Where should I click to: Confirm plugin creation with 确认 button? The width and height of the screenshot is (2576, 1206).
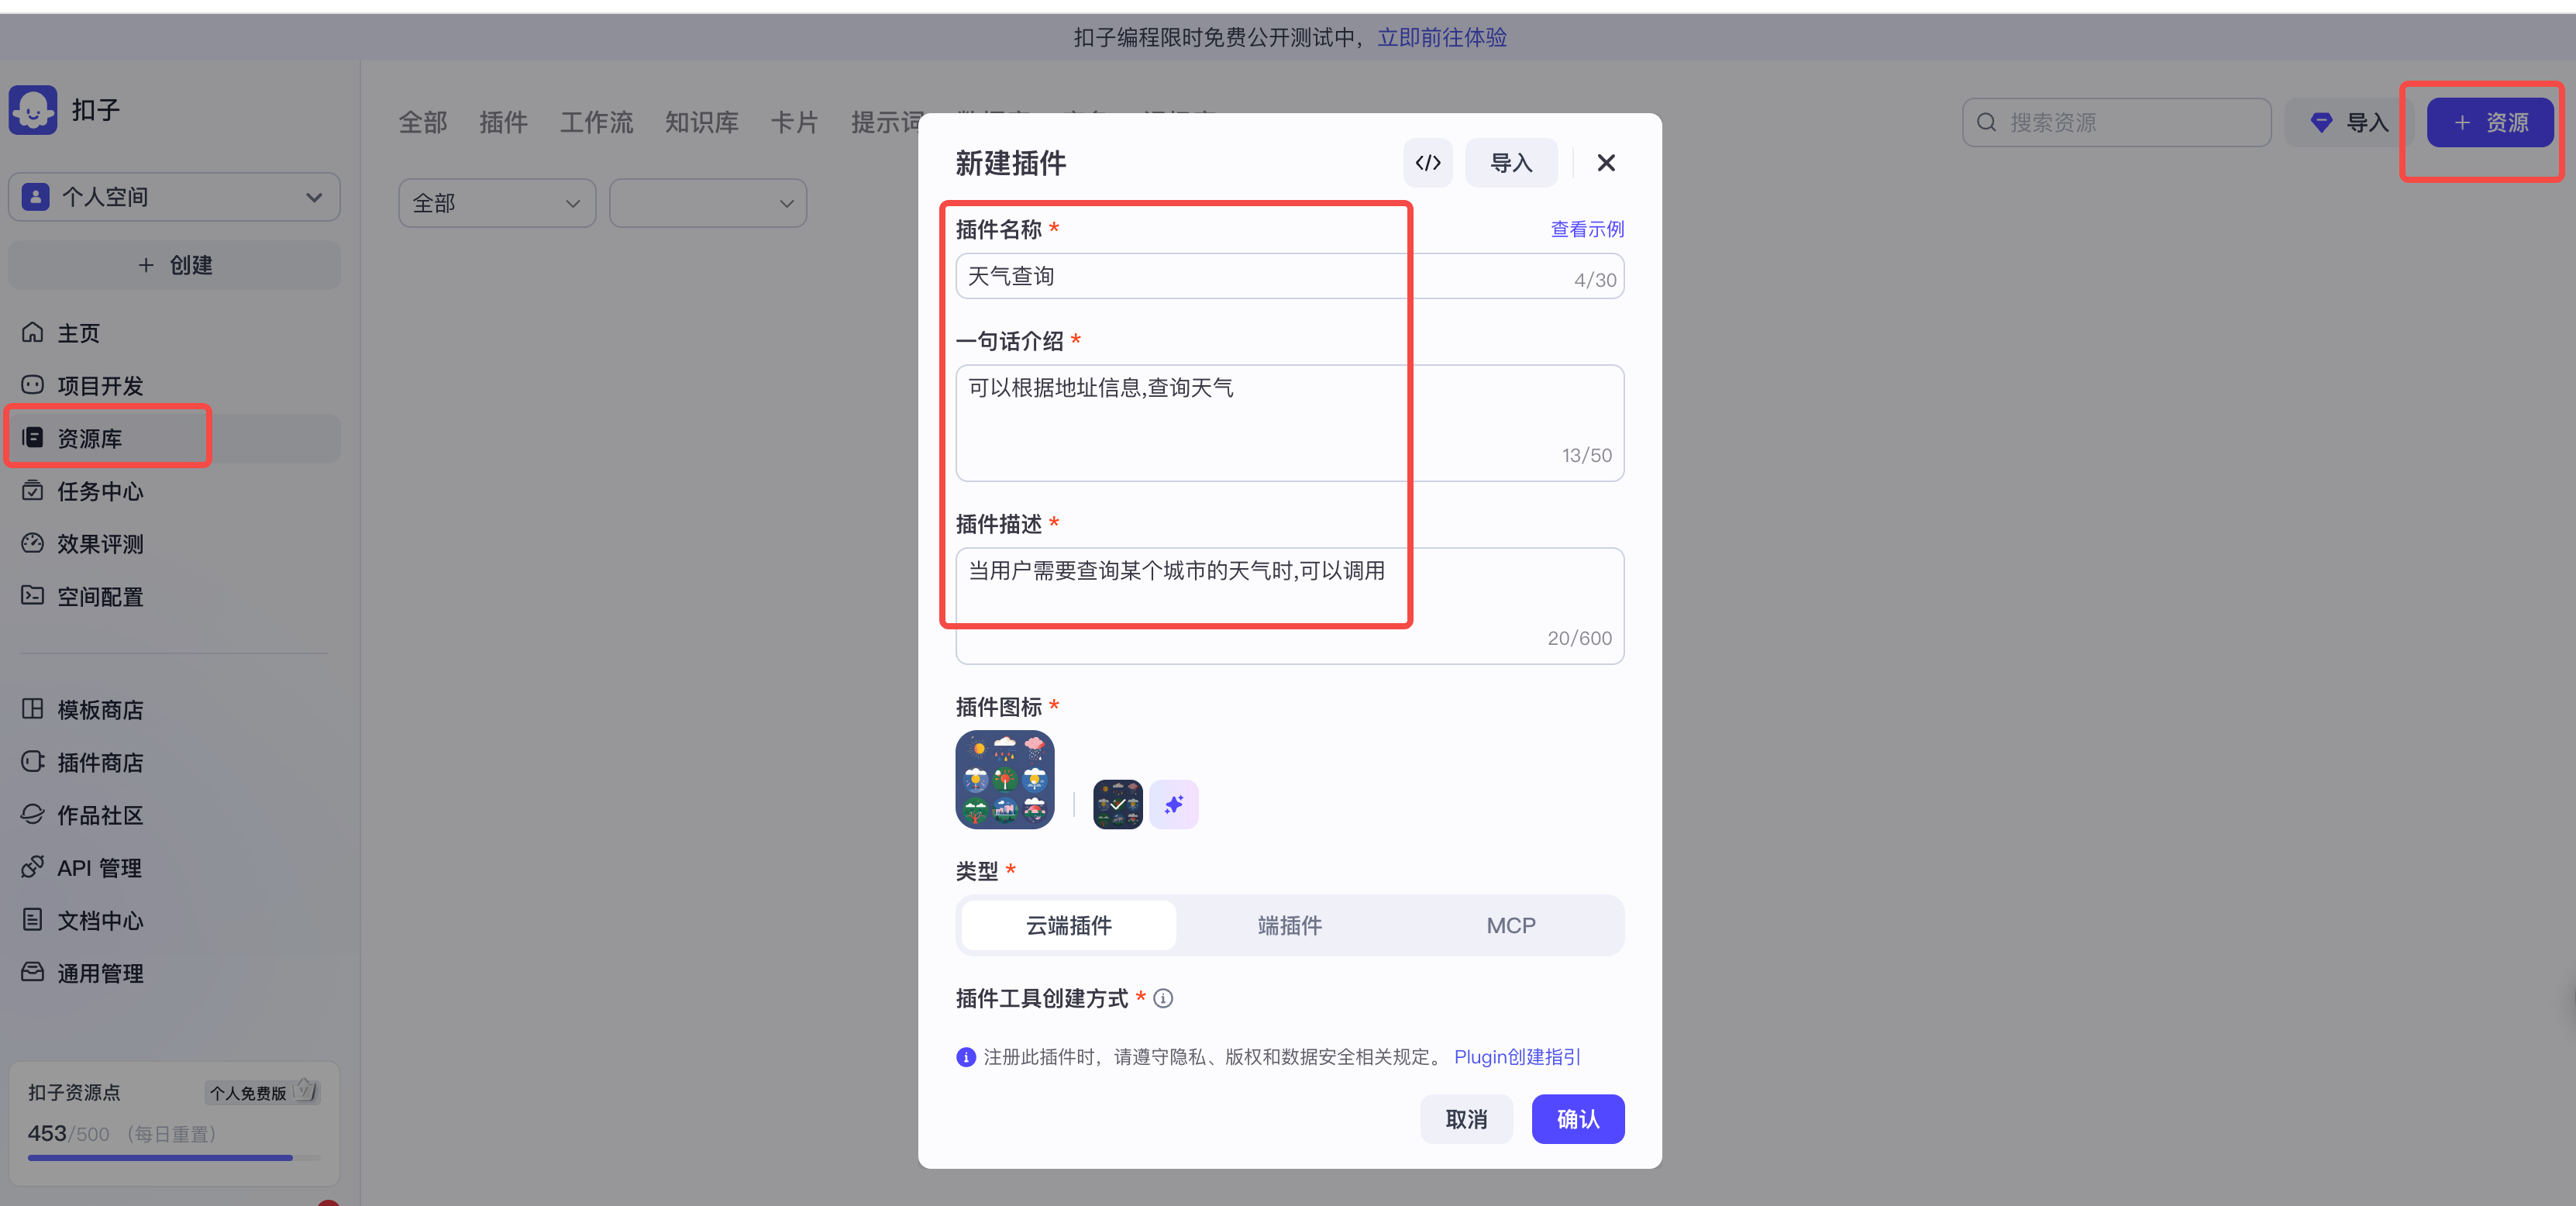click(x=1578, y=1119)
